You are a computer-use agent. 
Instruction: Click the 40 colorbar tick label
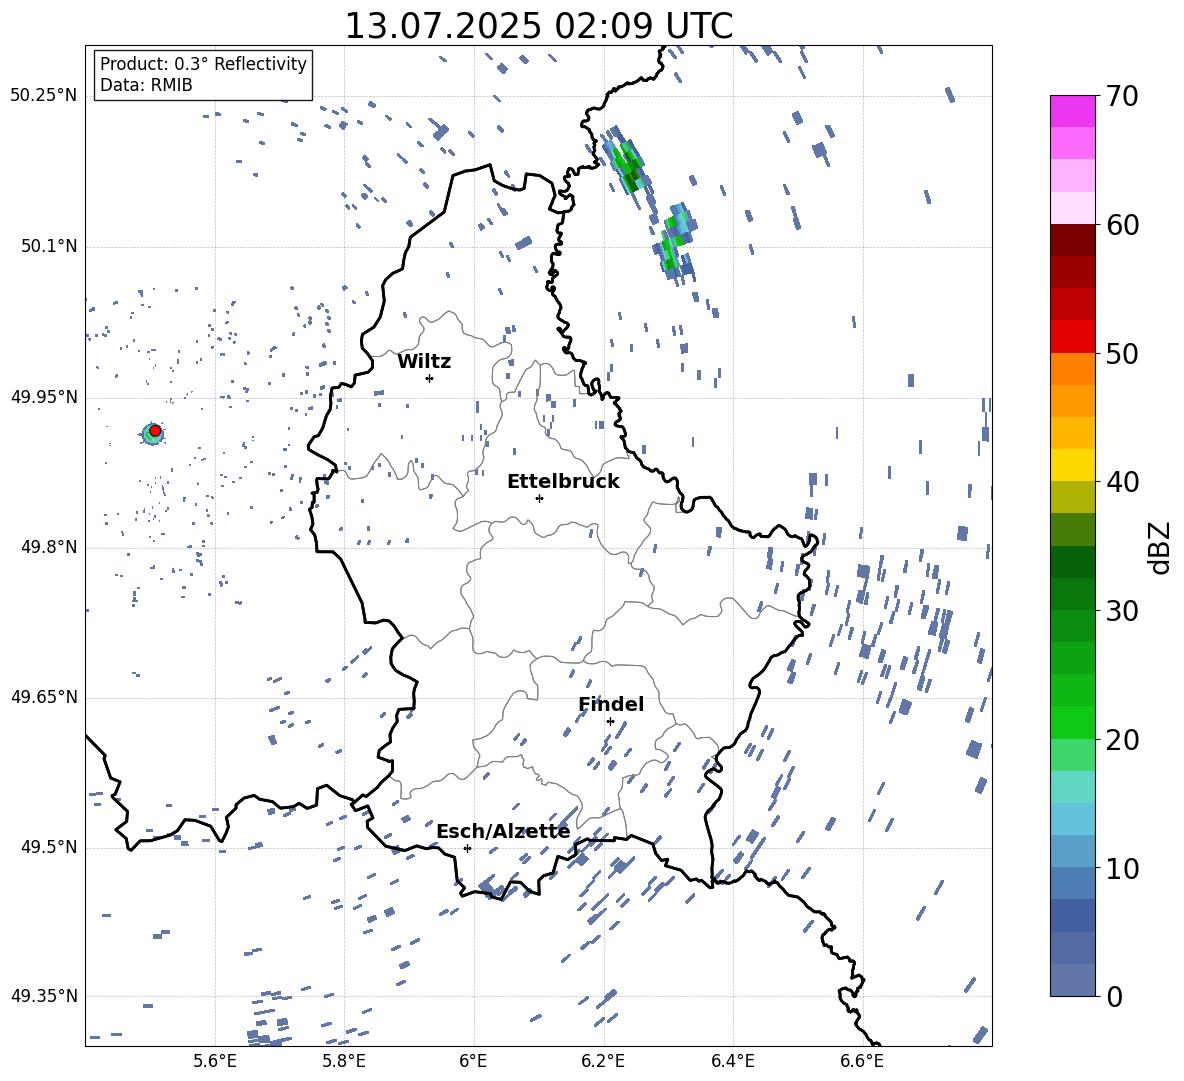pos(1122,482)
